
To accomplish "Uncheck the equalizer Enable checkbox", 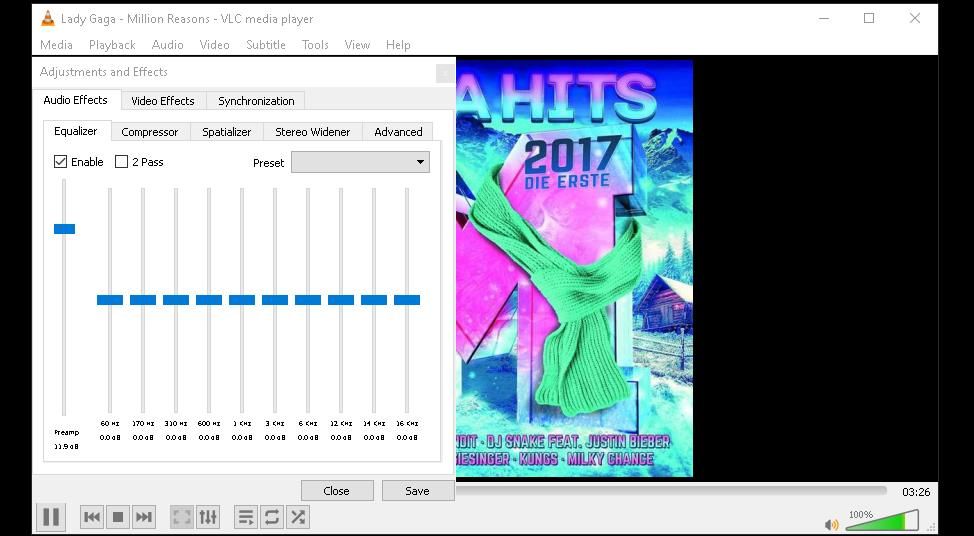I will pos(61,162).
